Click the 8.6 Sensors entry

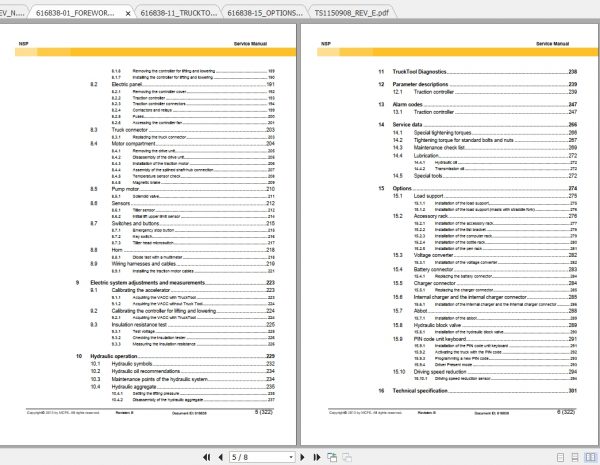pos(183,203)
